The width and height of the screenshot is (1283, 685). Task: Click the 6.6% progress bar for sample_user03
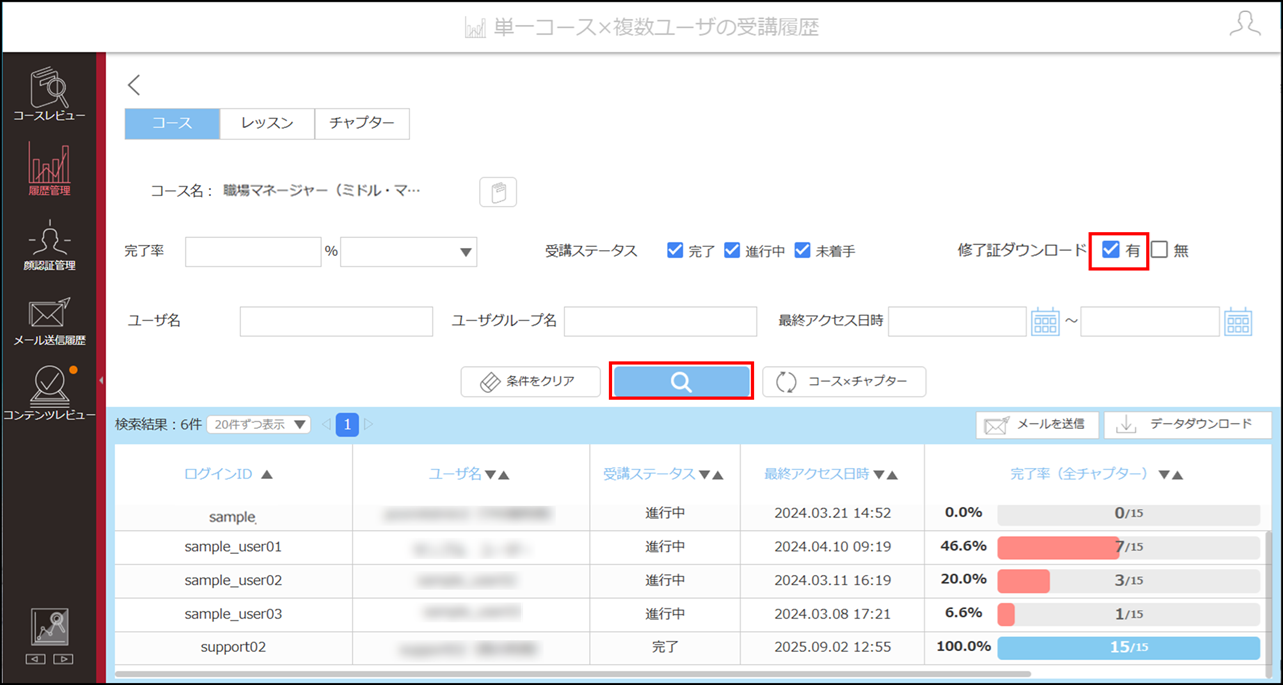pos(1129,614)
